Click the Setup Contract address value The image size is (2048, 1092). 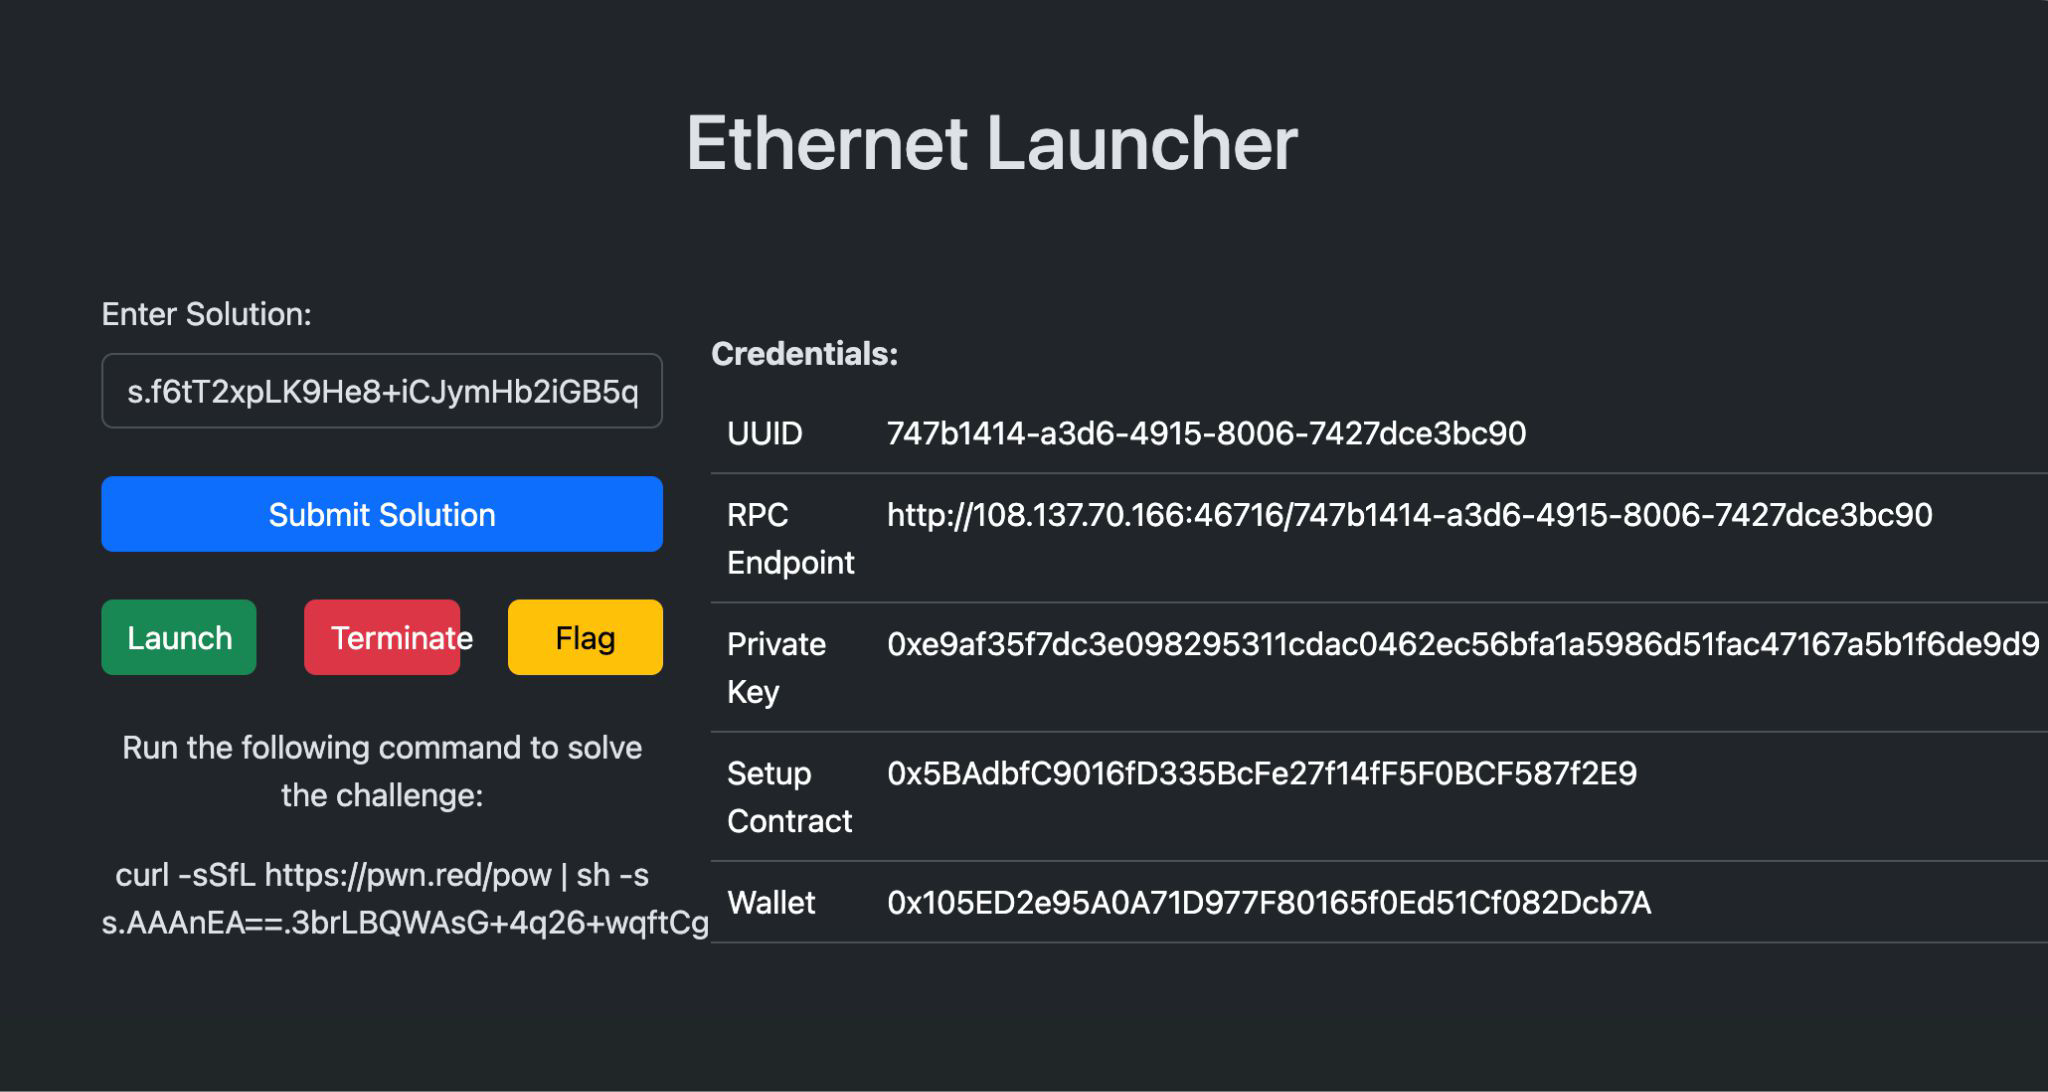(1261, 773)
